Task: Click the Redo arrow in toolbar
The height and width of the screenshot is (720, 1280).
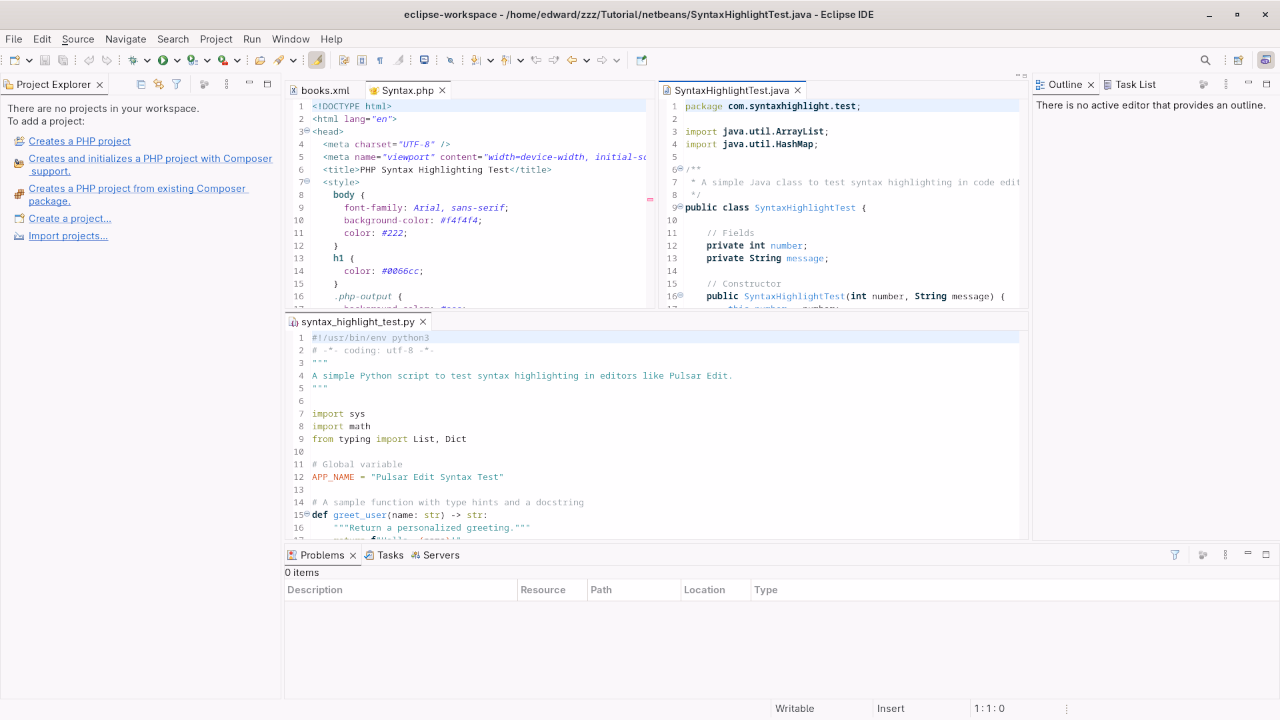Action: coord(107,60)
